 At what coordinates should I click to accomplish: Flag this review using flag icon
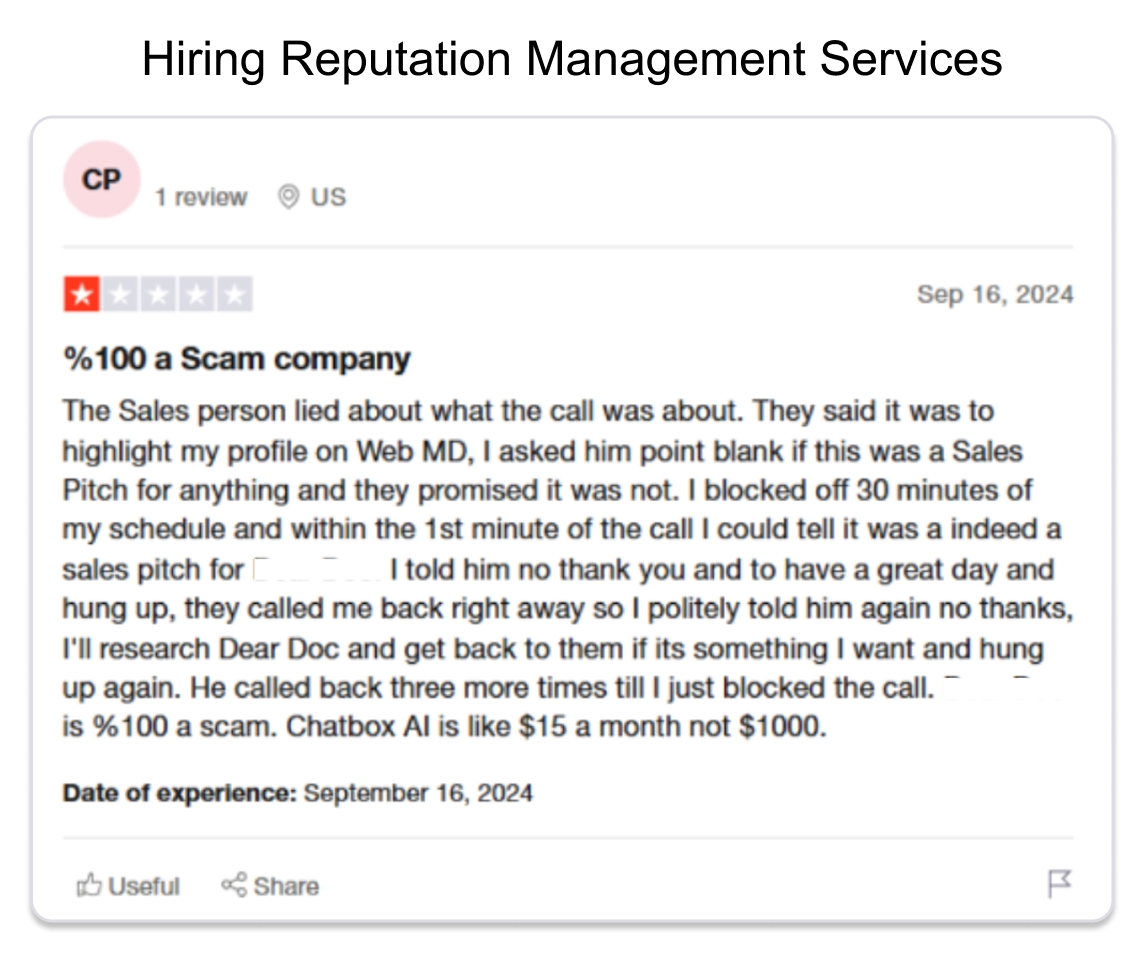(x=1059, y=883)
